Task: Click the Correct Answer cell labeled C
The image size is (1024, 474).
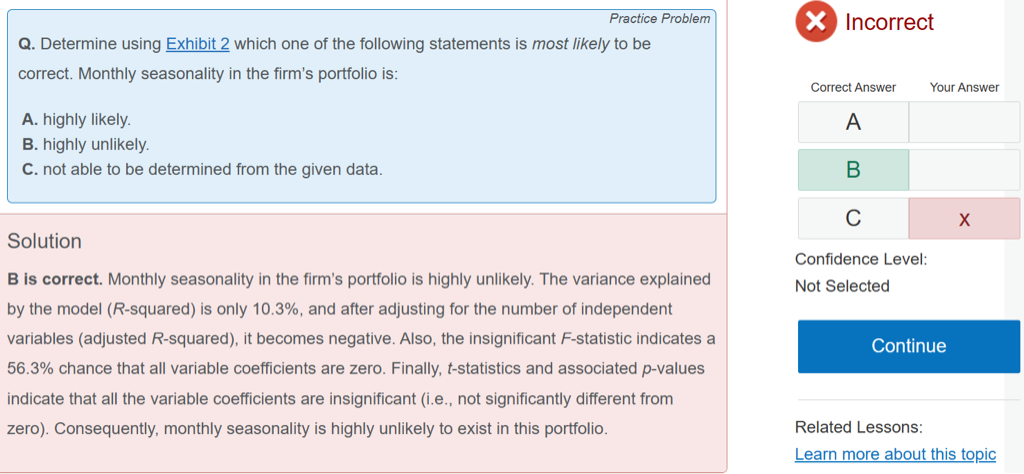Action: click(853, 219)
